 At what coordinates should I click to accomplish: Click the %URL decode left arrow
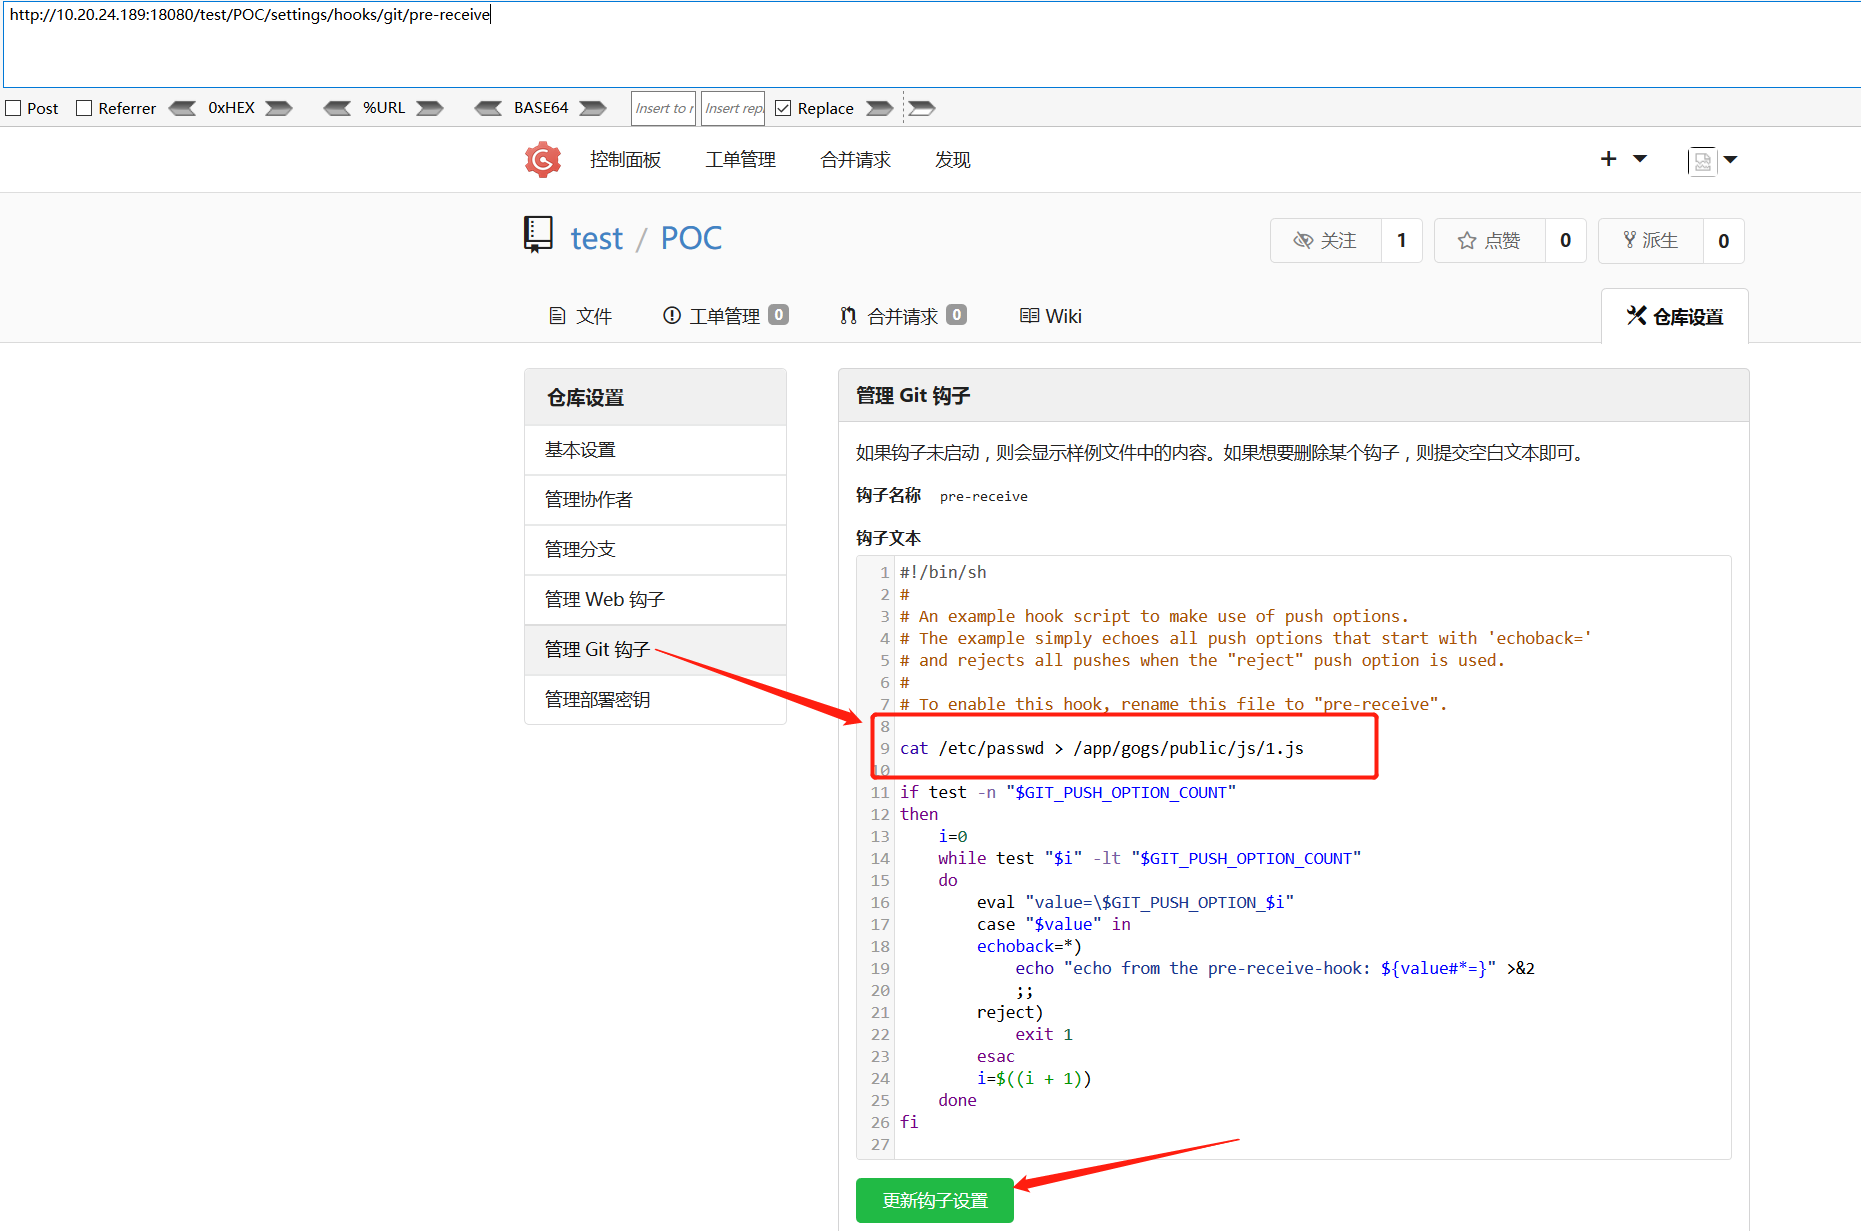(337, 108)
